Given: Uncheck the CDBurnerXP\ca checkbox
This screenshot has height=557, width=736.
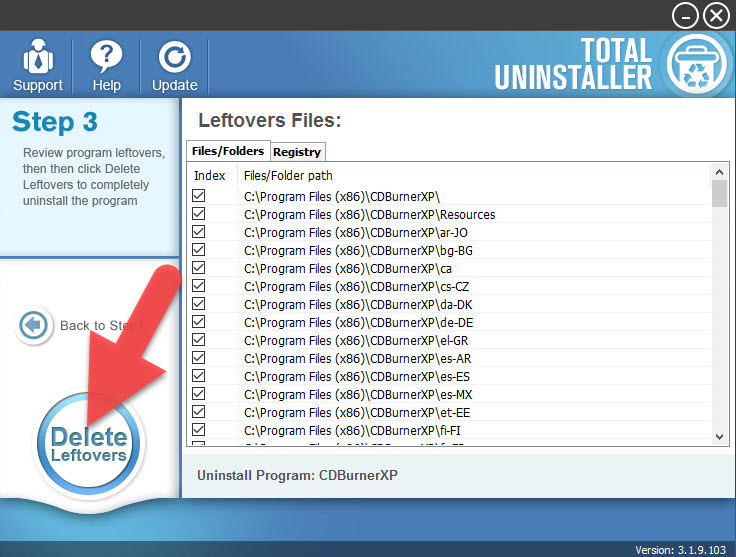Looking at the screenshot, I should coord(199,267).
